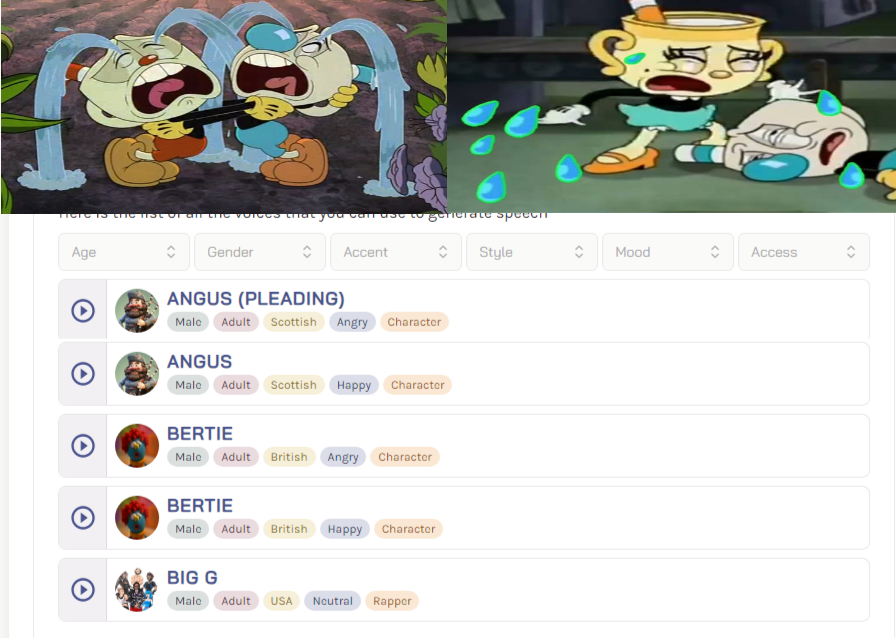Screen dimensions: 896x638
Task: Play the Angus (Pleading) voice preview
Action: click(83, 310)
